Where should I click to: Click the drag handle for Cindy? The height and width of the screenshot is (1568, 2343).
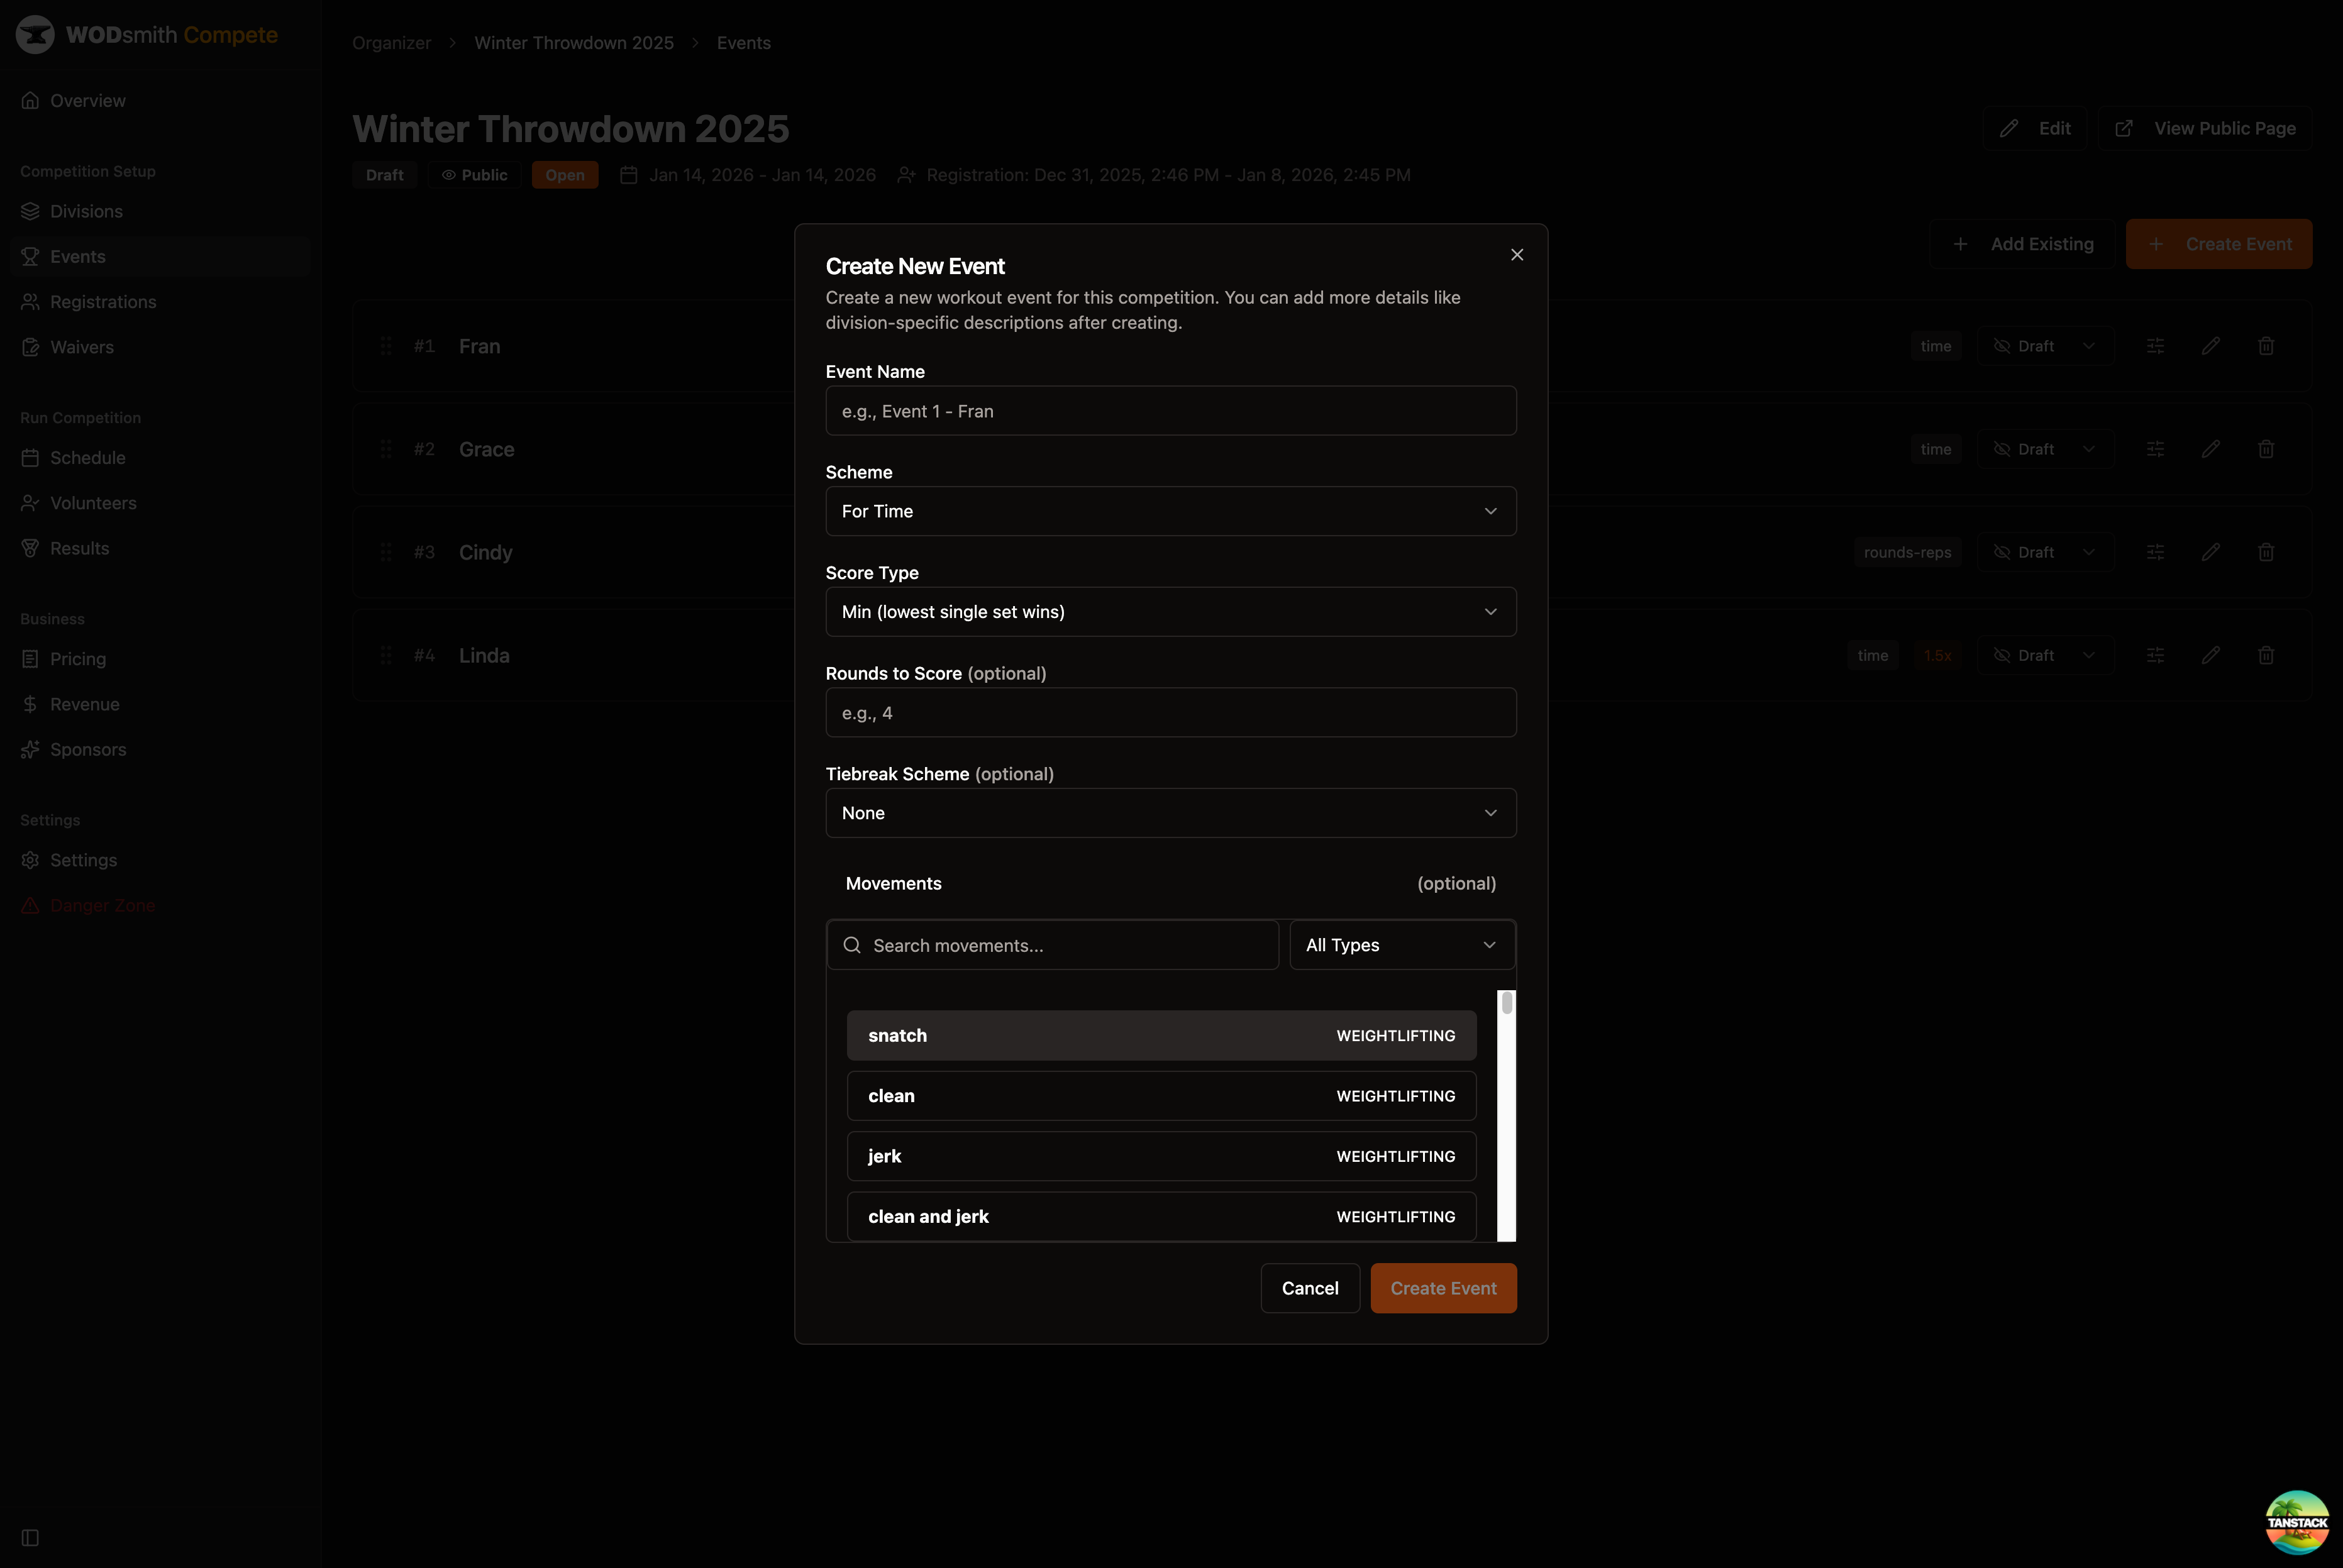tap(386, 552)
